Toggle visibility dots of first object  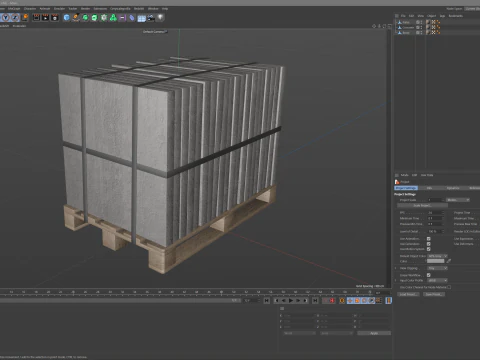[421, 22]
